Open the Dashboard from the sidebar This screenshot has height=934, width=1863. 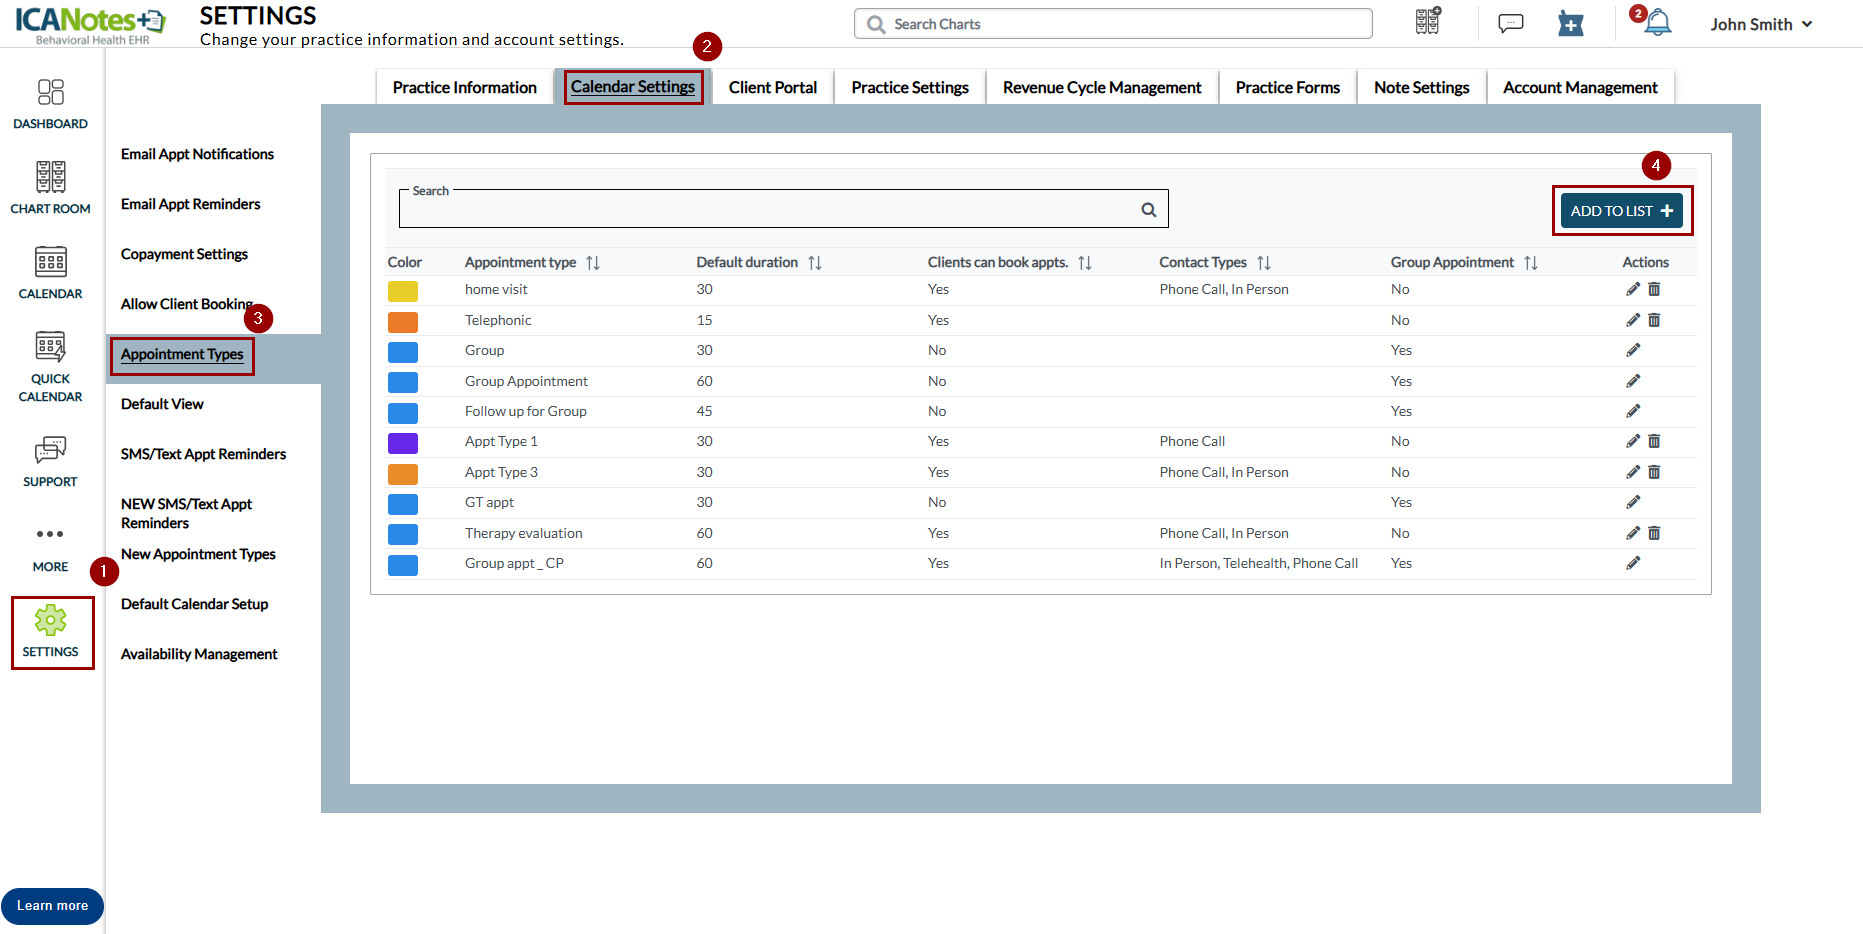pos(50,104)
